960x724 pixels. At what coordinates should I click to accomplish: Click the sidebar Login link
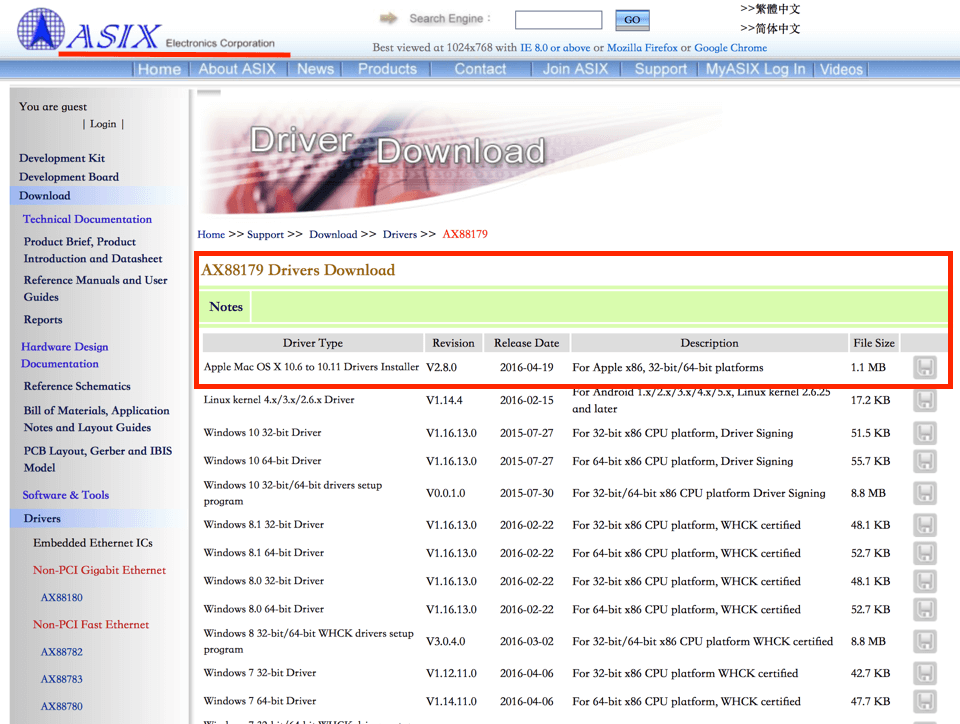tap(103, 124)
